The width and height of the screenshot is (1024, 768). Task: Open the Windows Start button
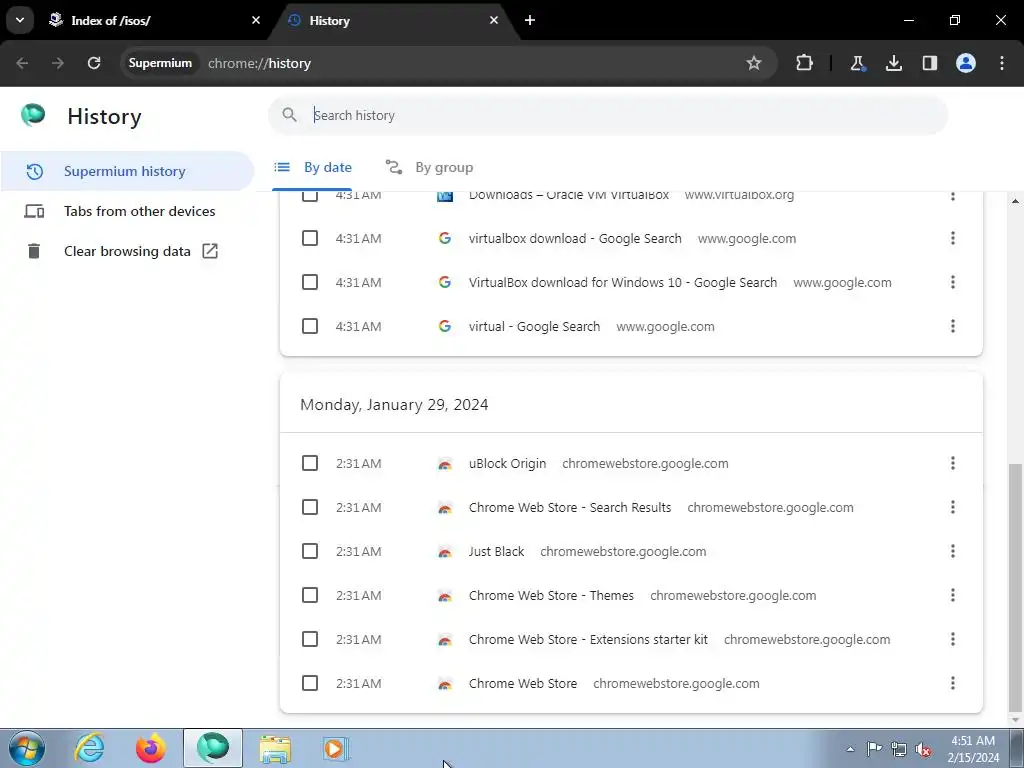click(x=26, y=748)
